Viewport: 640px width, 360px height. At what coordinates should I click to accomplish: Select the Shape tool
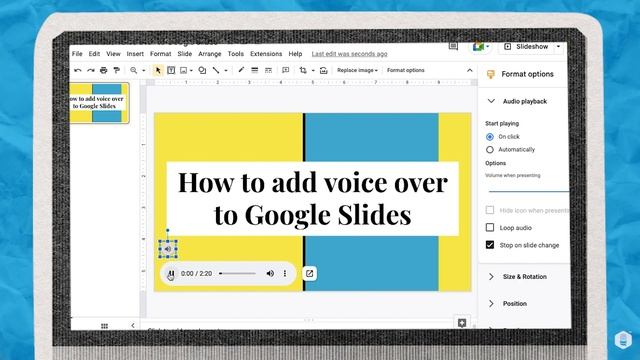coord(202,70)
